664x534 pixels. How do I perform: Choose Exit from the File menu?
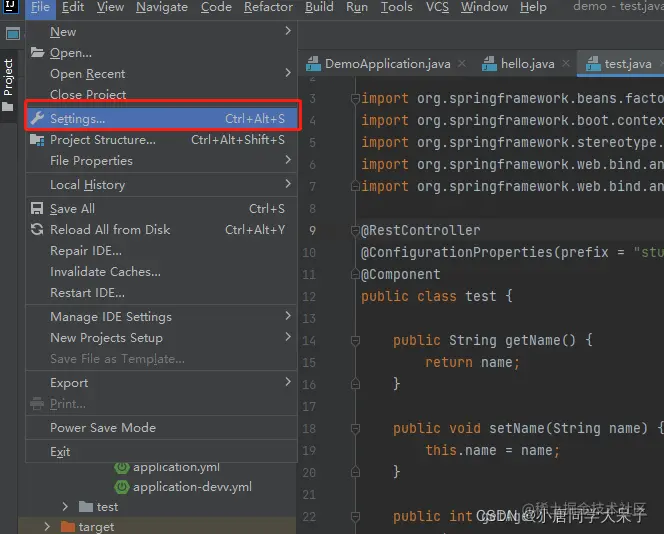(162, 452)
